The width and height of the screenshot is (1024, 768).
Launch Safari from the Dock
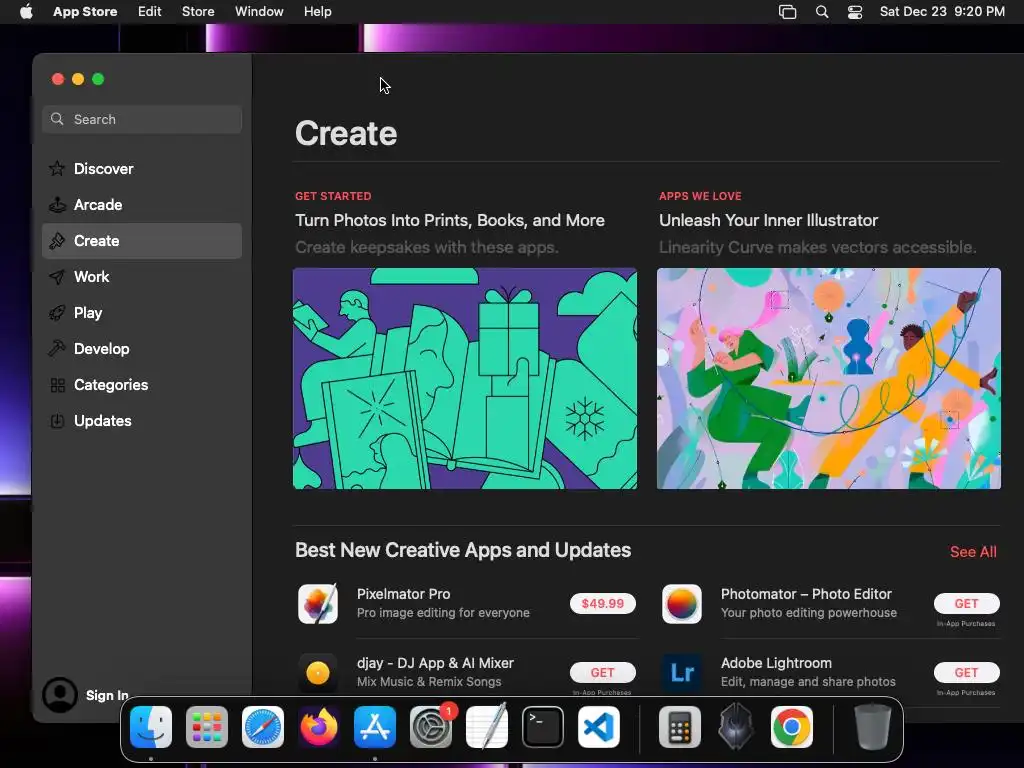[x=263, y=727]
